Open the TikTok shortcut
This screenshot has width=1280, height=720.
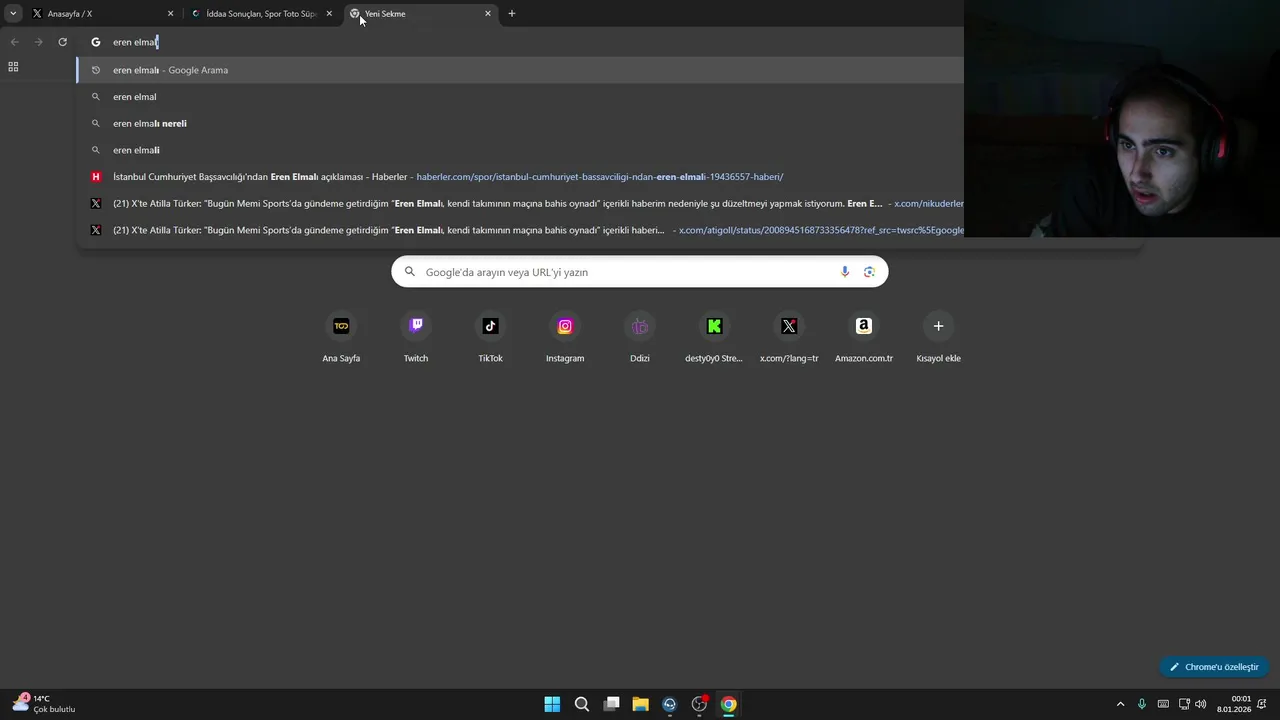point(490,338)
